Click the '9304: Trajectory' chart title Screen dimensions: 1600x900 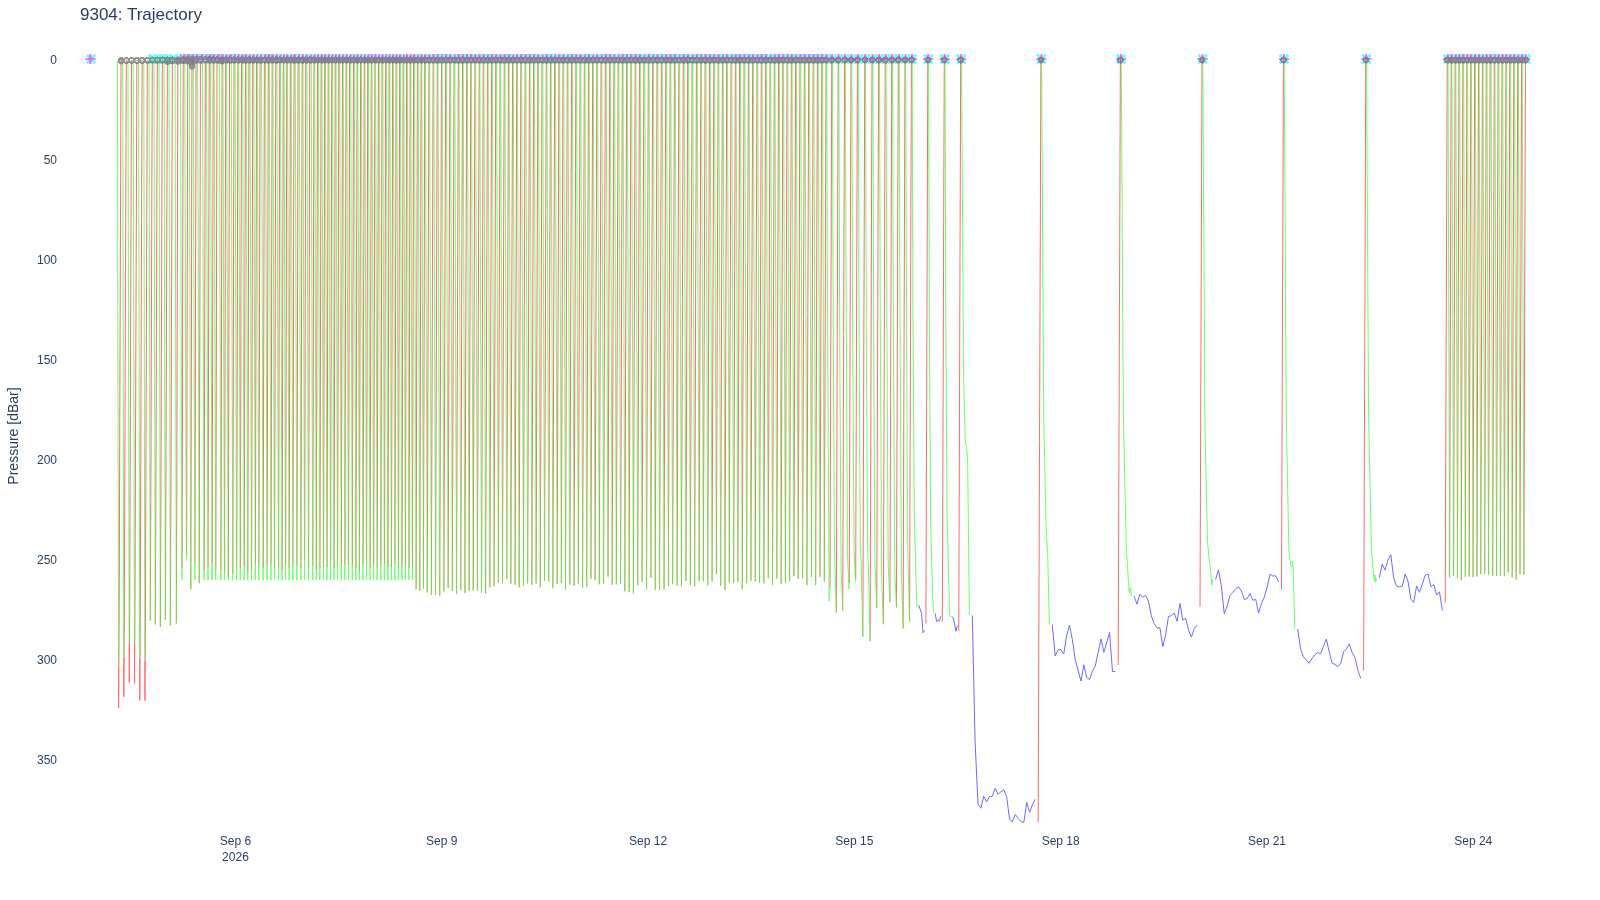[141, 15]
